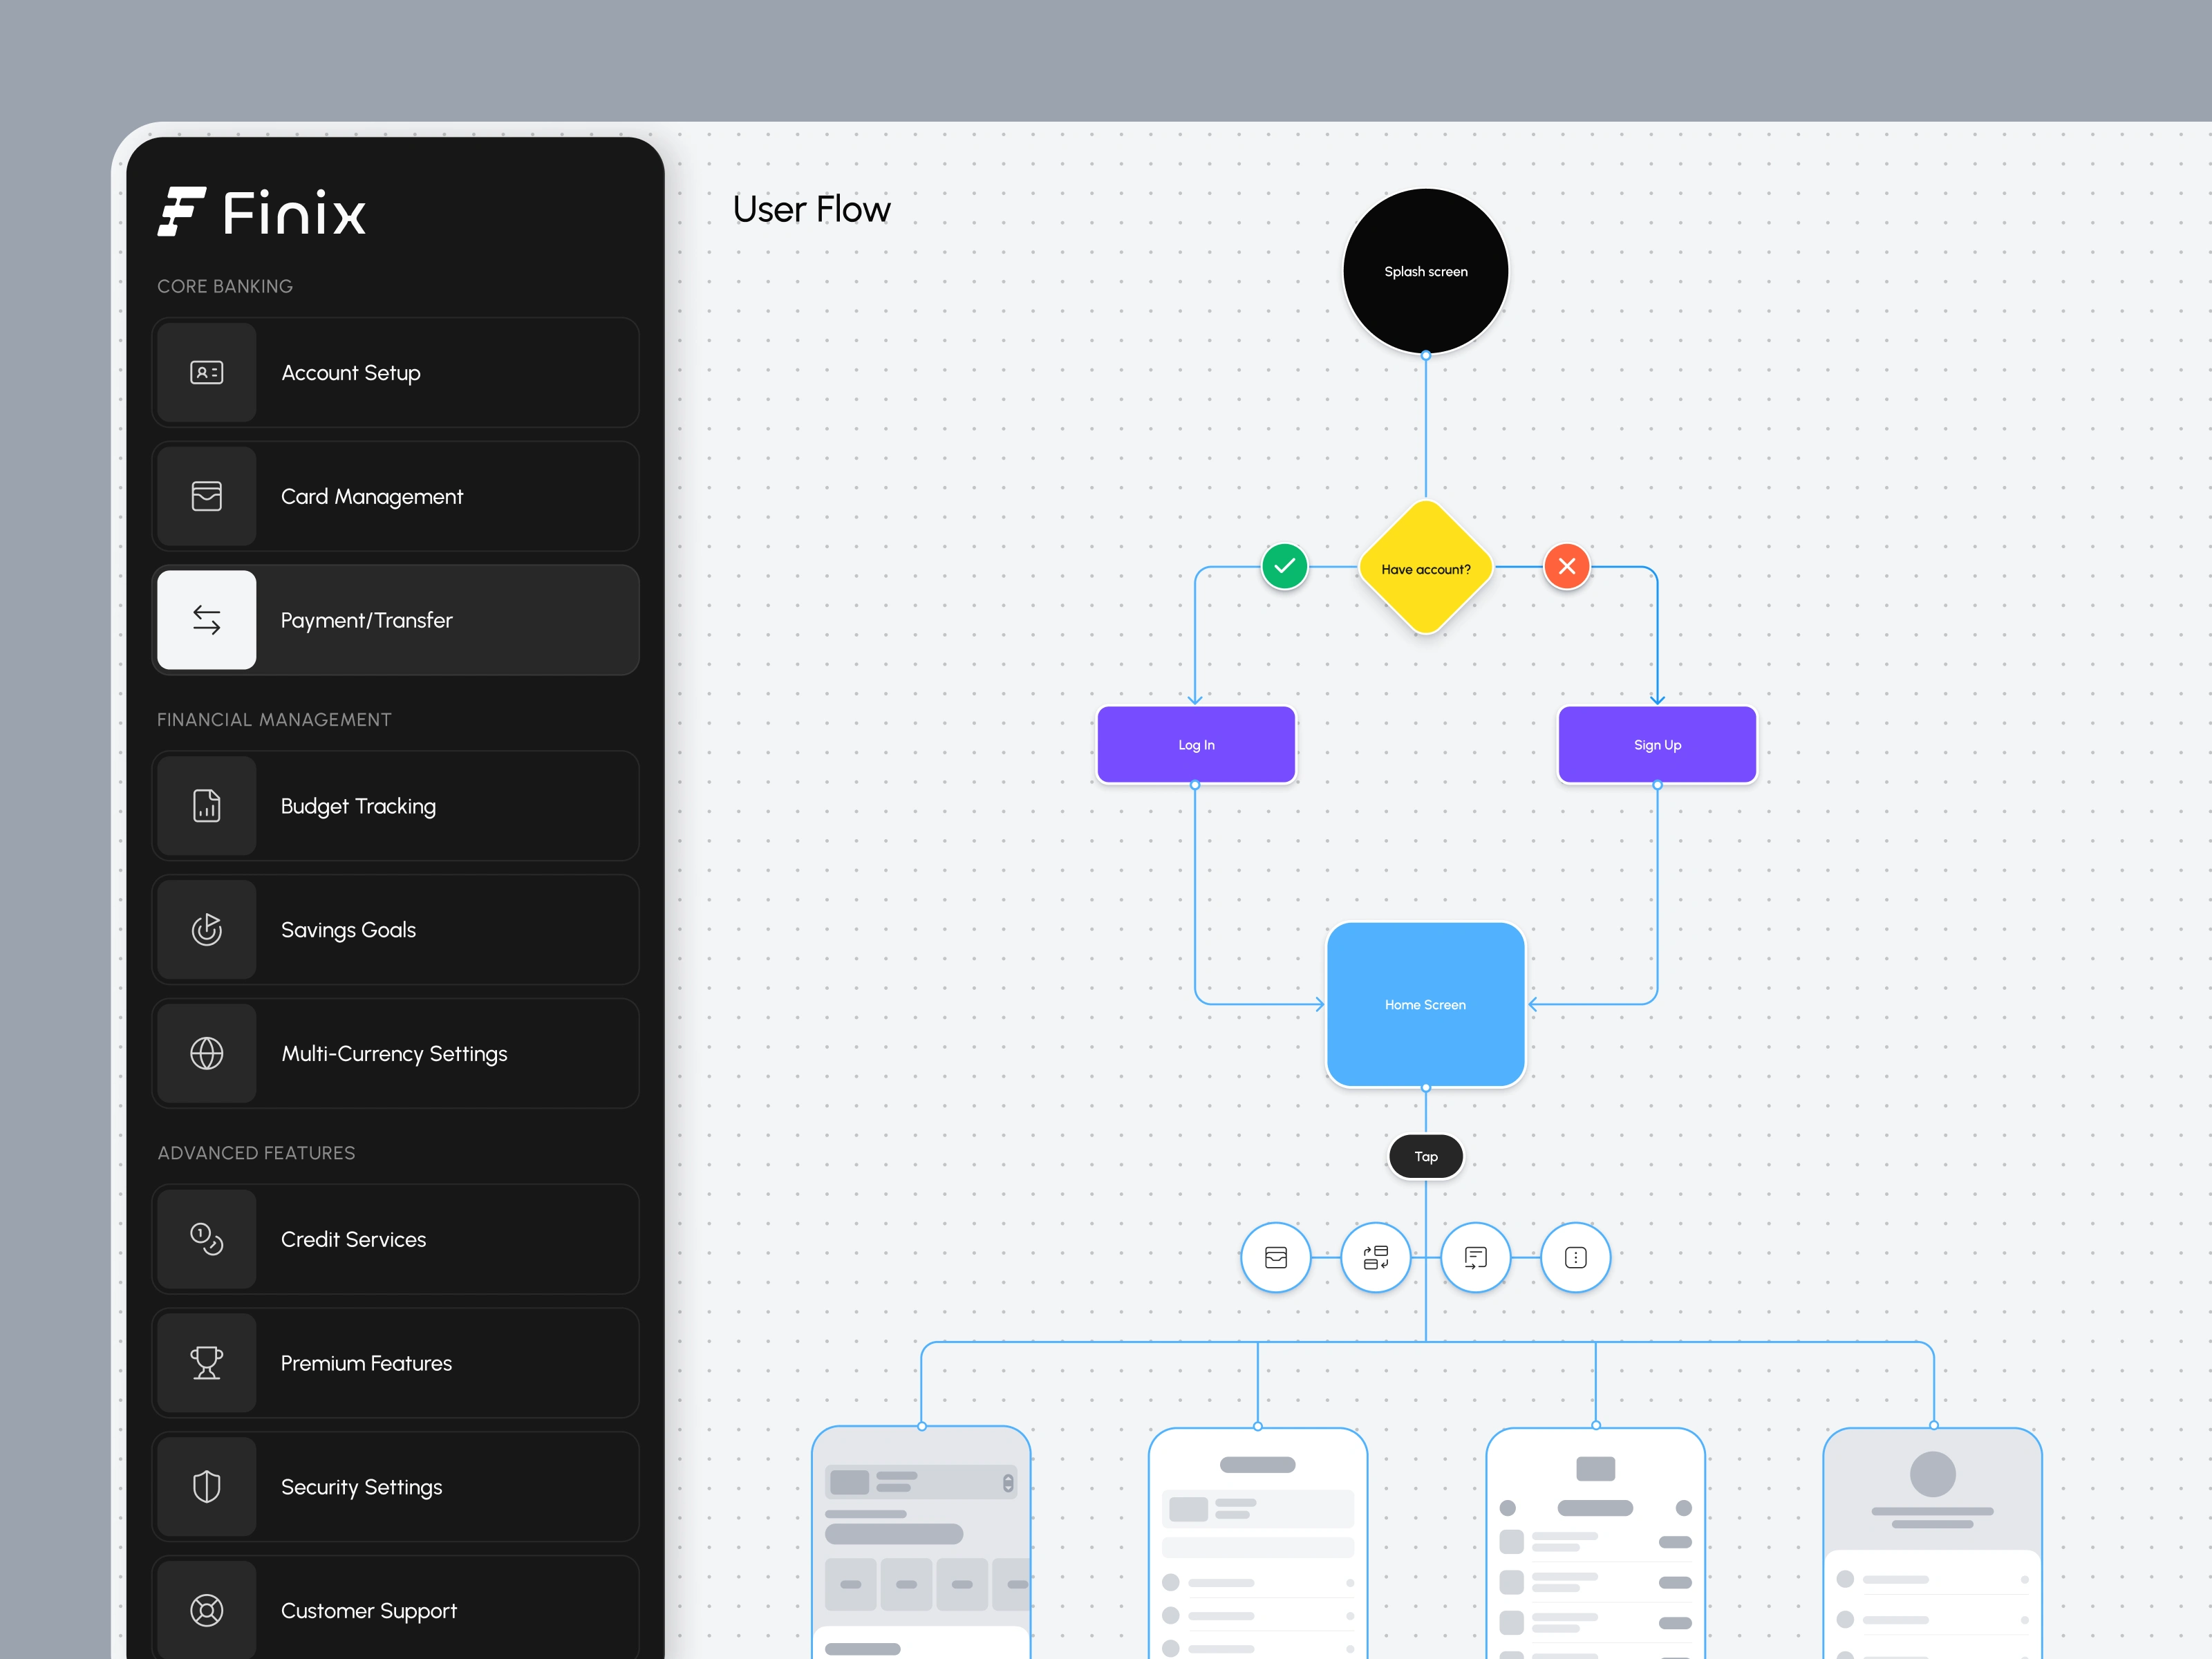Click the Multi-Currency Settings globe icon
The width and height of the screenshot is (2212, 1659).
click(206, 1053)
